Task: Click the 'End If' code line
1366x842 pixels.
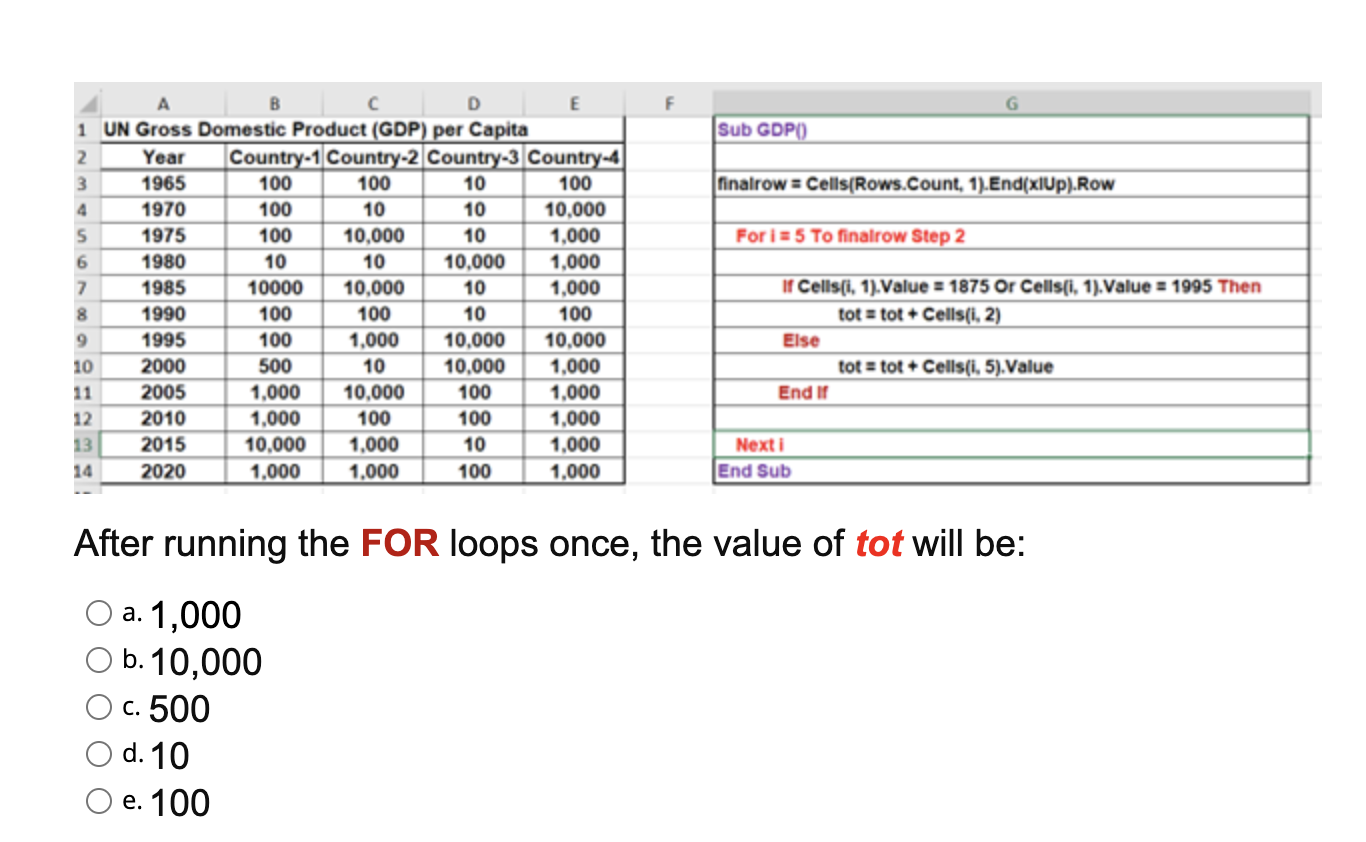Action: (x=1011, y=392)
